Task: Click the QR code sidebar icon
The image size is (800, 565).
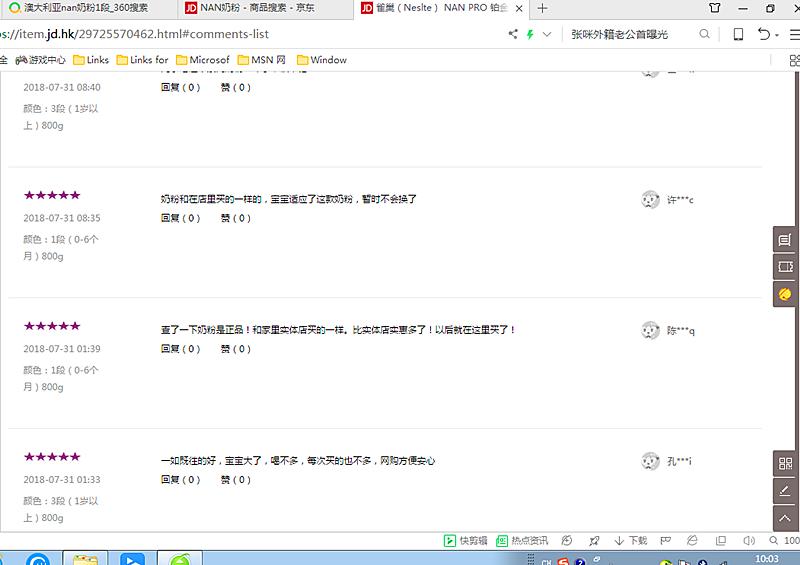Action: (785, 464)
